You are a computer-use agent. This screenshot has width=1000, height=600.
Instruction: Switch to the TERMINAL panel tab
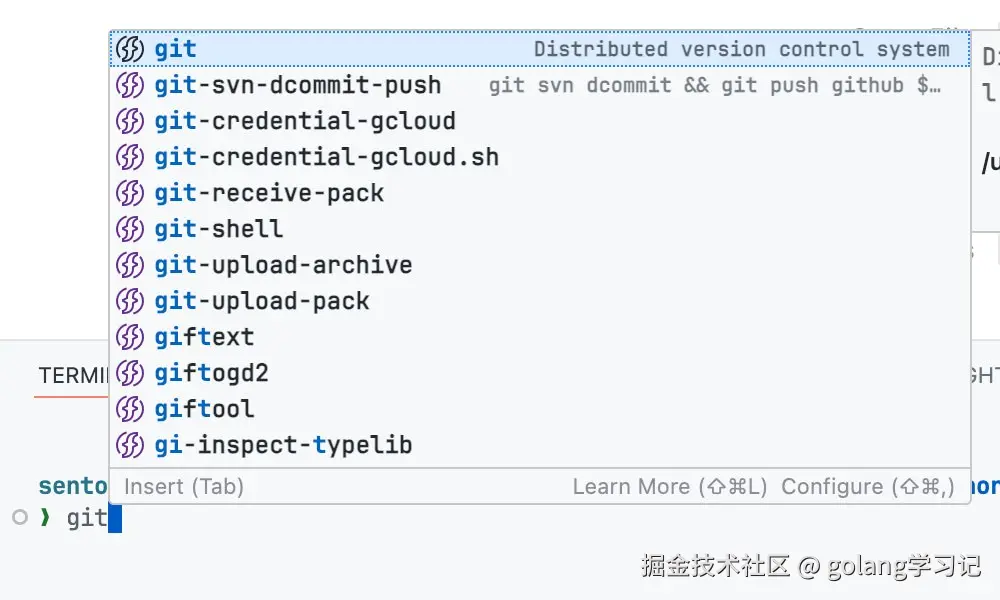point(72,375)
